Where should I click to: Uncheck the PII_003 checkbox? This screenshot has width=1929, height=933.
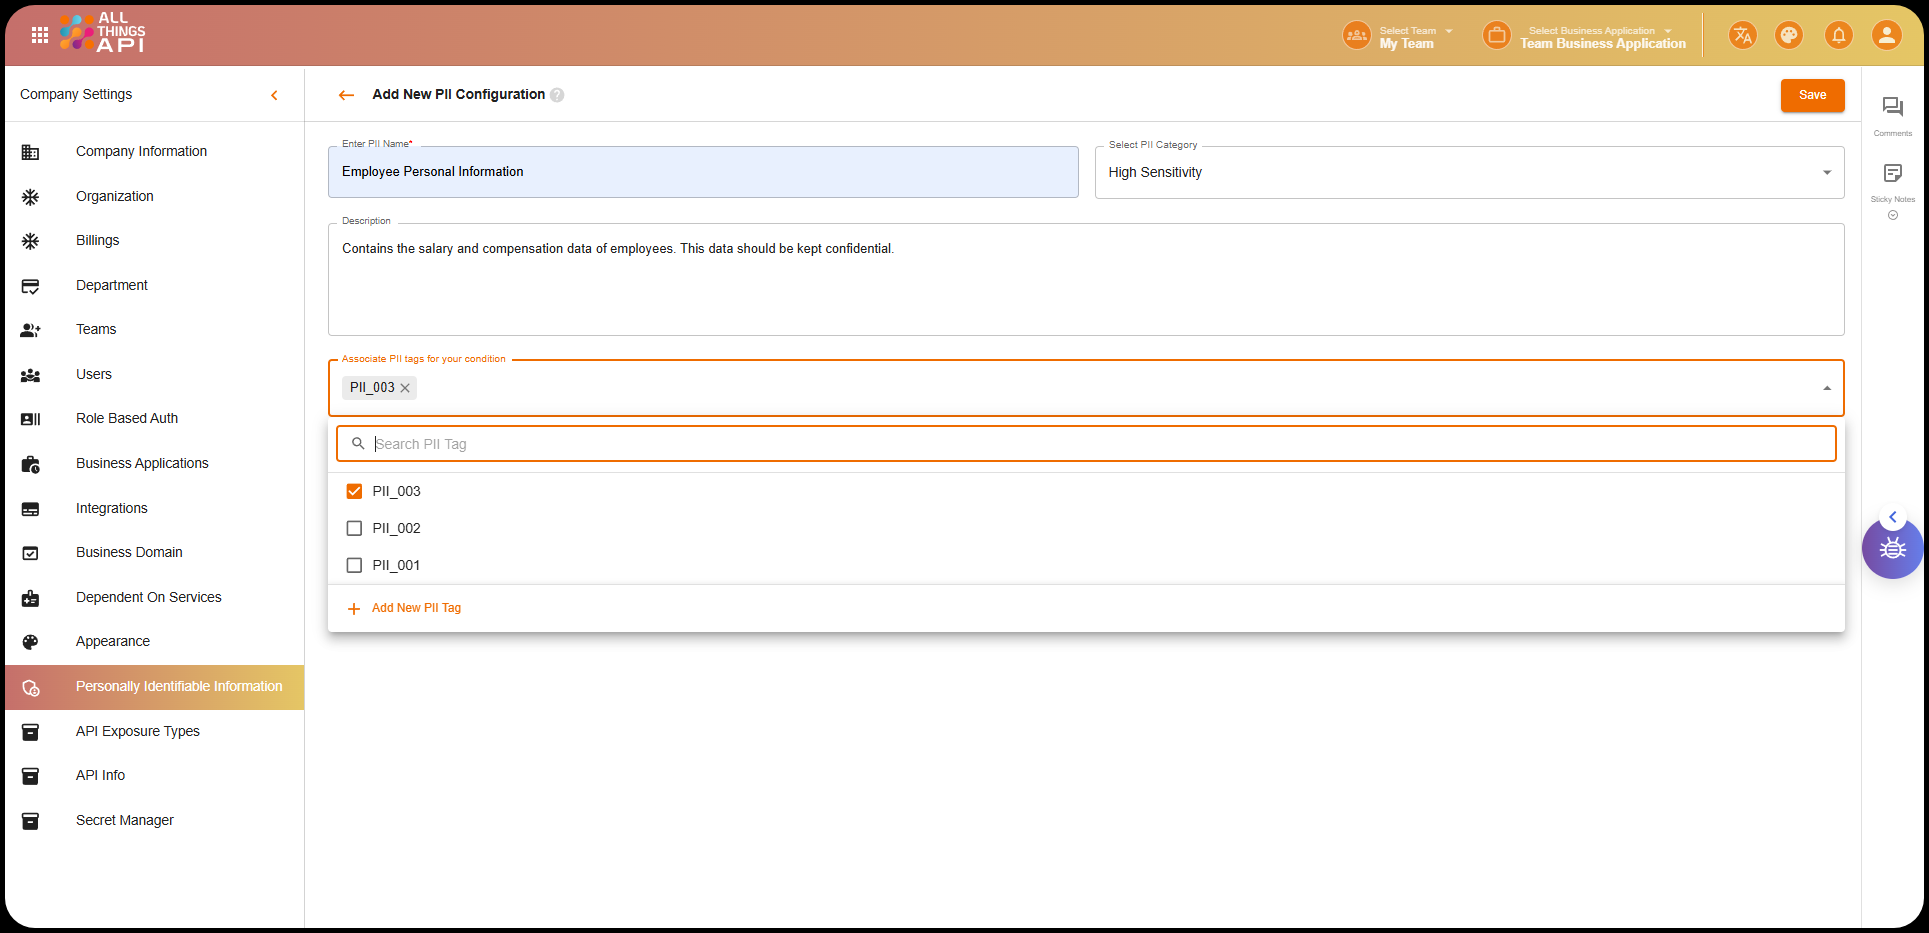click(354, 491)
